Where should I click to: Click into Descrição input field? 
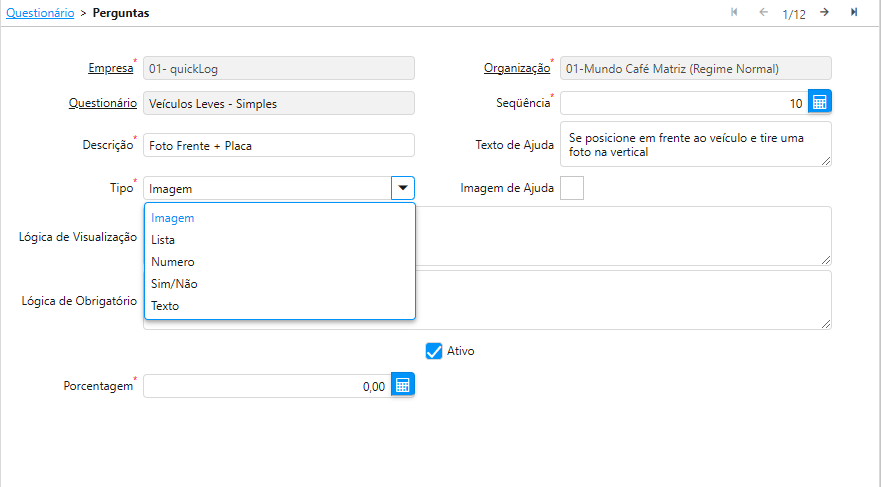tap(278, 146)
